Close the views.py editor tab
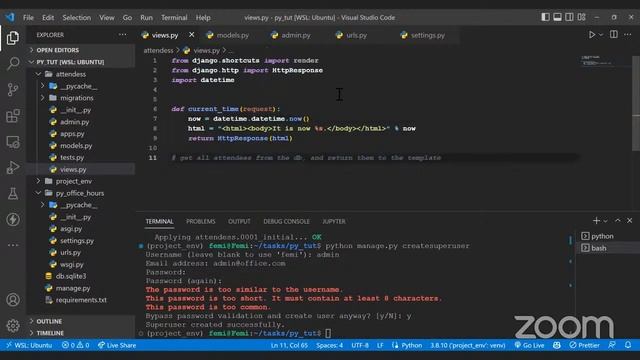Screen dimensions: 640x360 point(191,35)
